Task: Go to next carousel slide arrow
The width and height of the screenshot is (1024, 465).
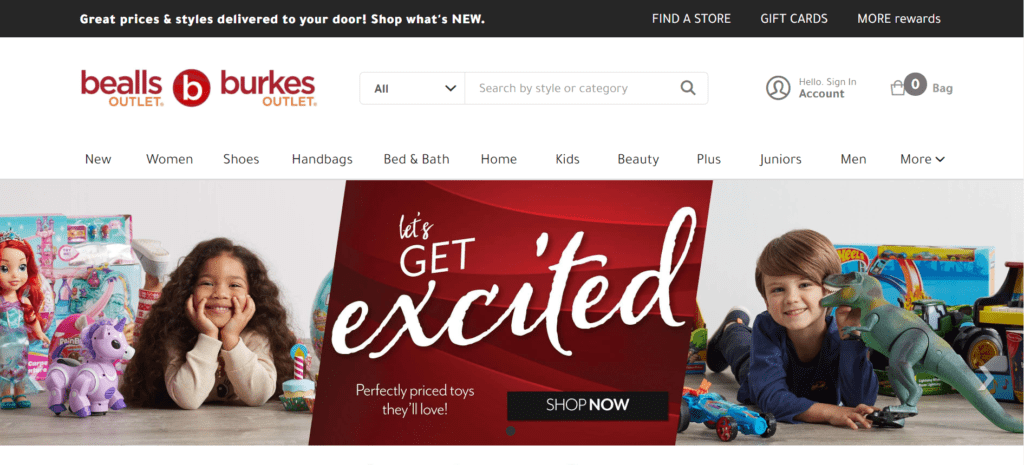Action: (x=986, y=378)
